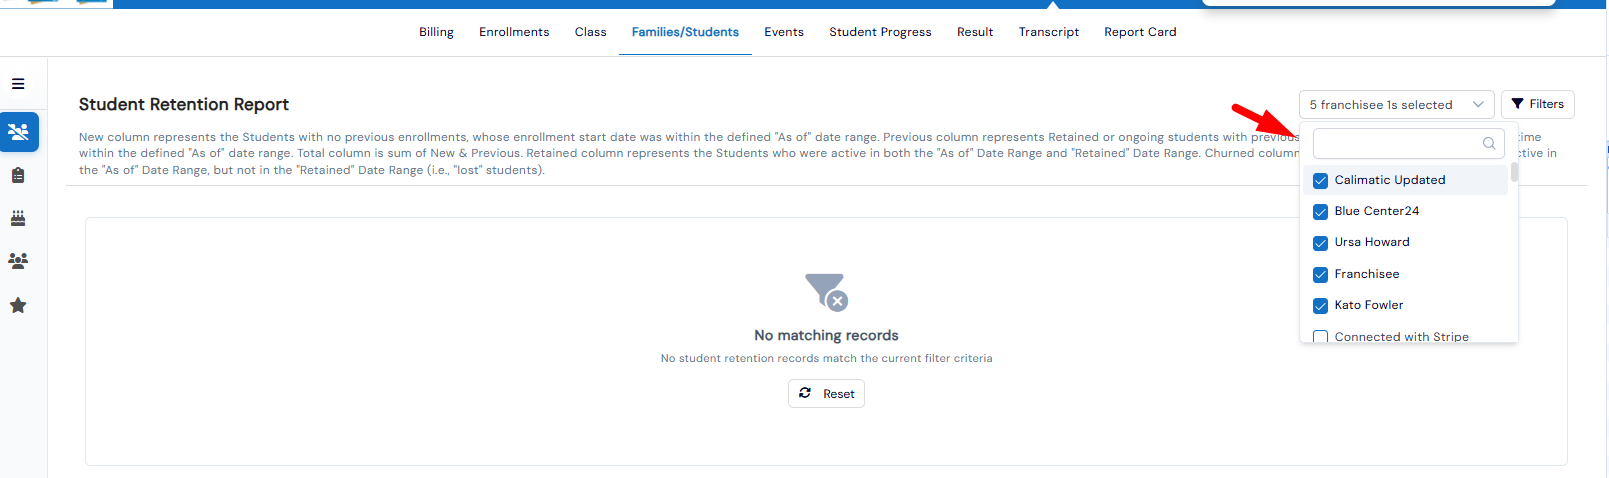Click the franchisee search input field
The image size is (1609, 478).
click(x=1408, y=143)
